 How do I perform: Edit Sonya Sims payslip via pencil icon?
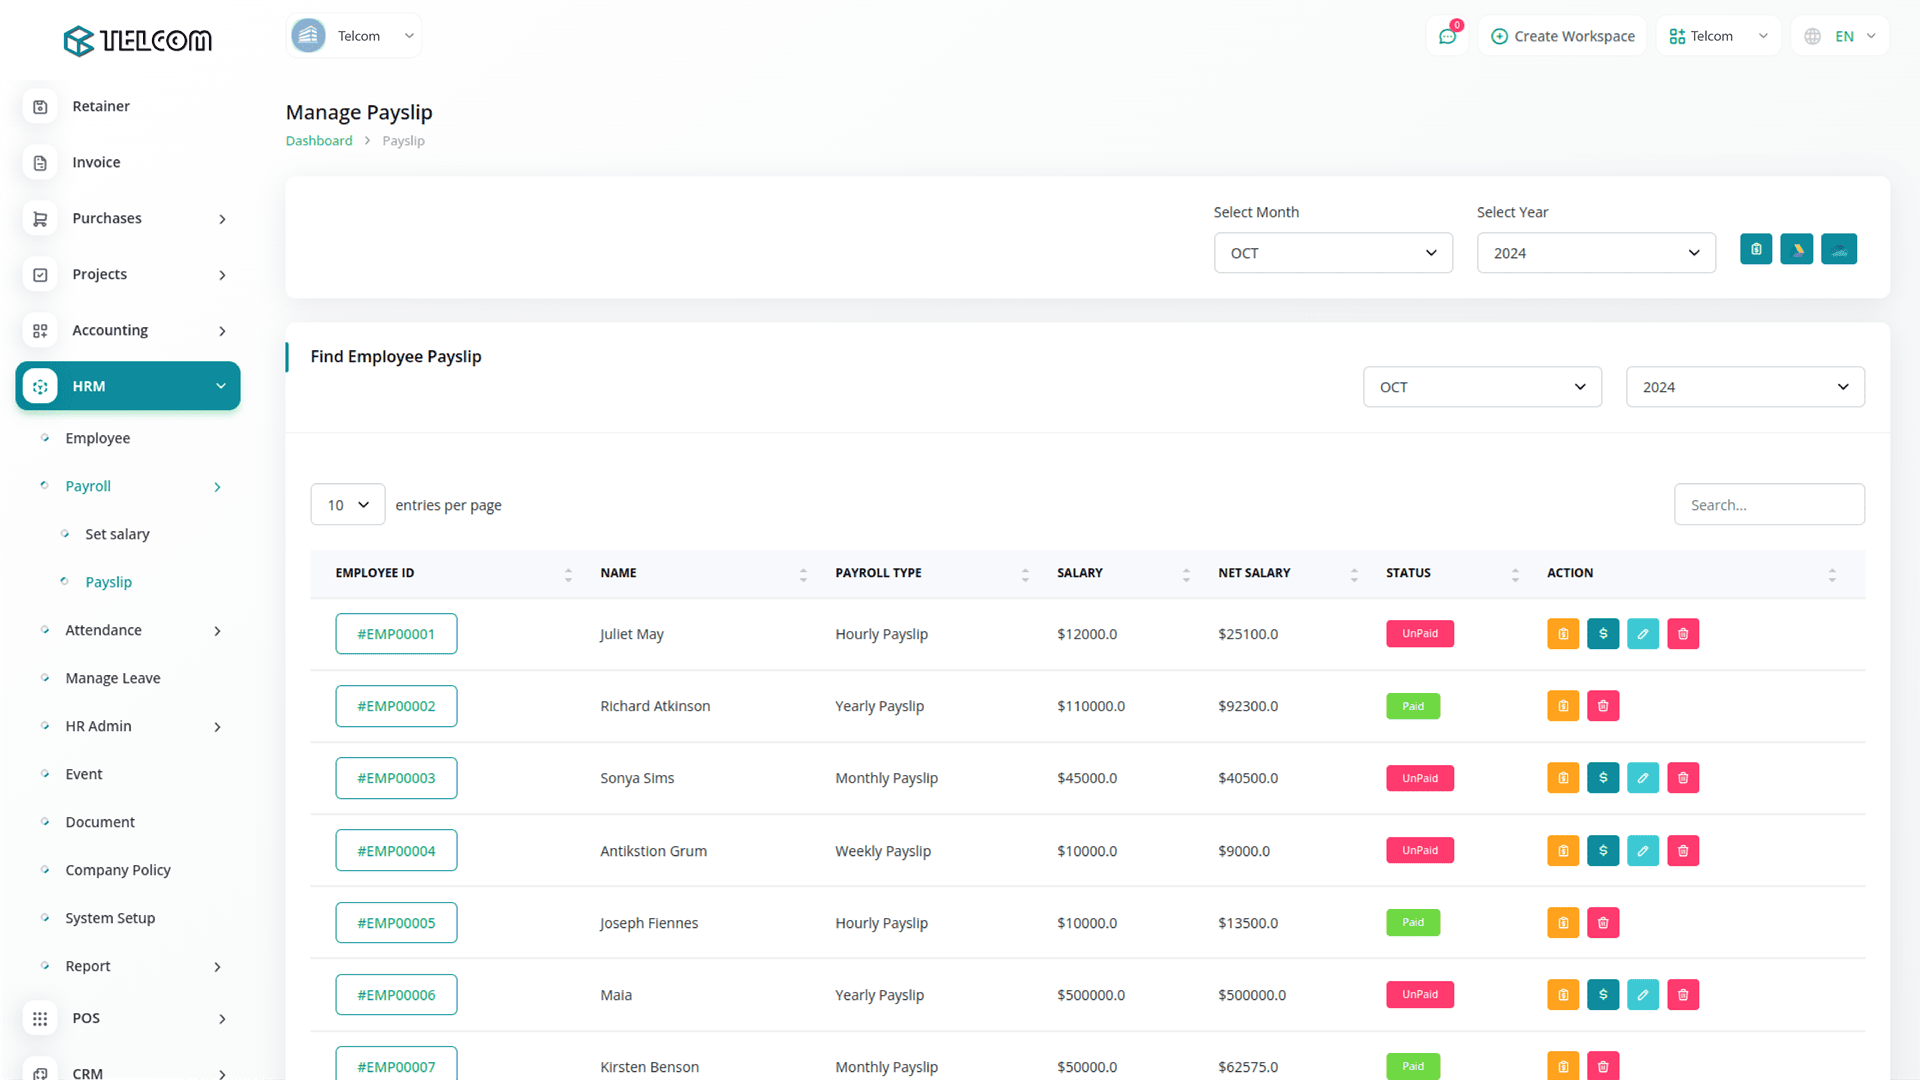coord(1643,778)
